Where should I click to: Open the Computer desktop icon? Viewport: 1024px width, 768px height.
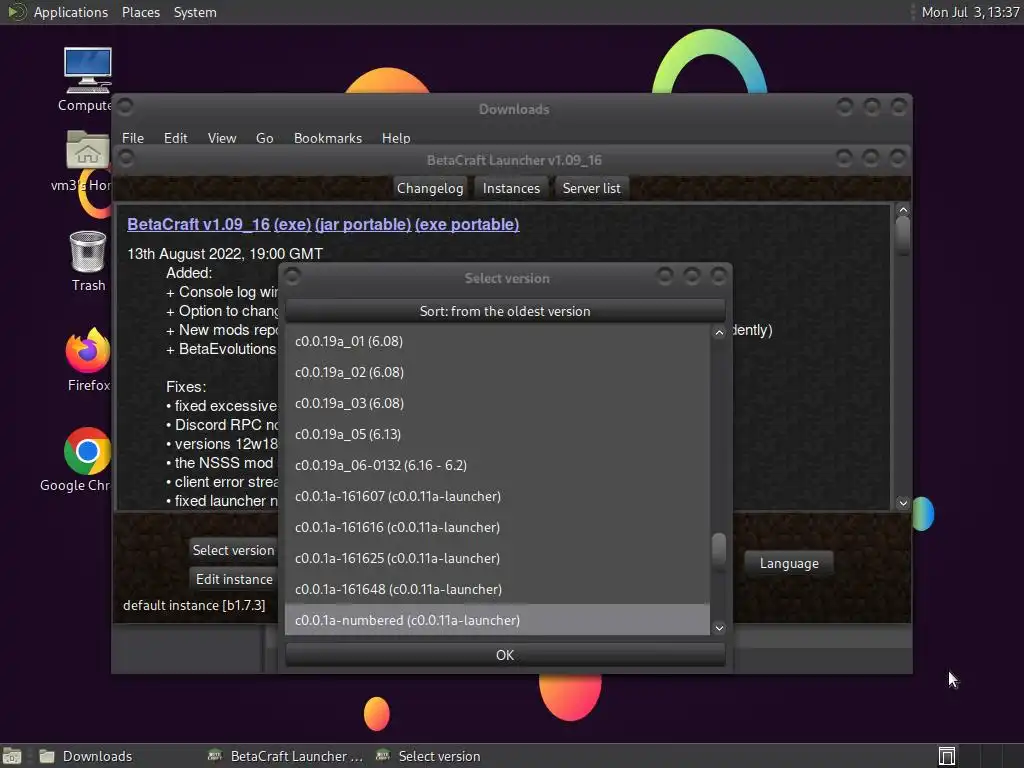tap(88, 80)
